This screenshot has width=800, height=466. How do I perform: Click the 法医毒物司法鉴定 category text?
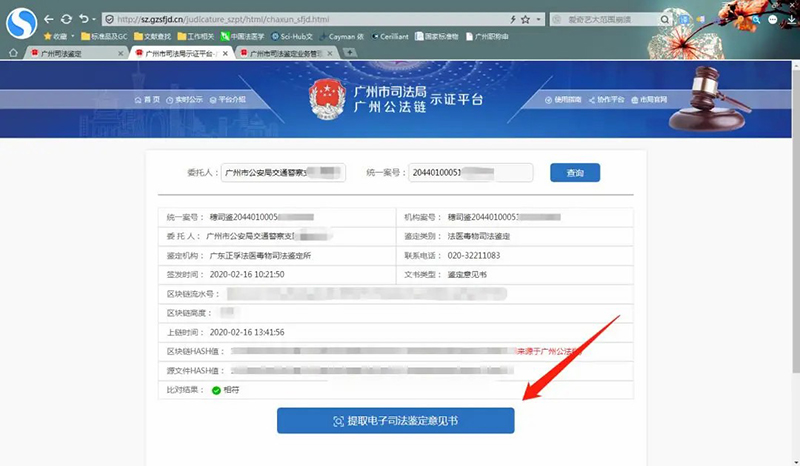pyautogui.click(x=479, y=236)
